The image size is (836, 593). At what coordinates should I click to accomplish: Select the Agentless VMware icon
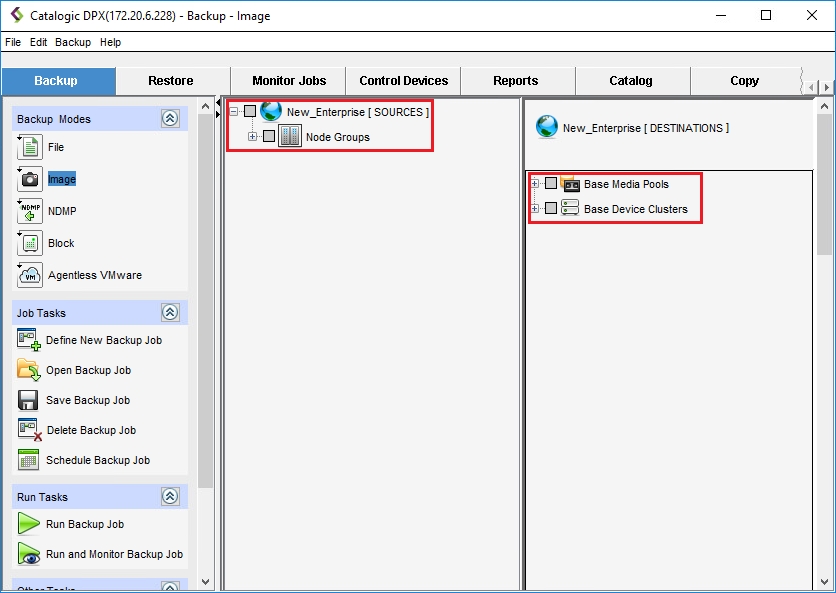coord(30,275)
